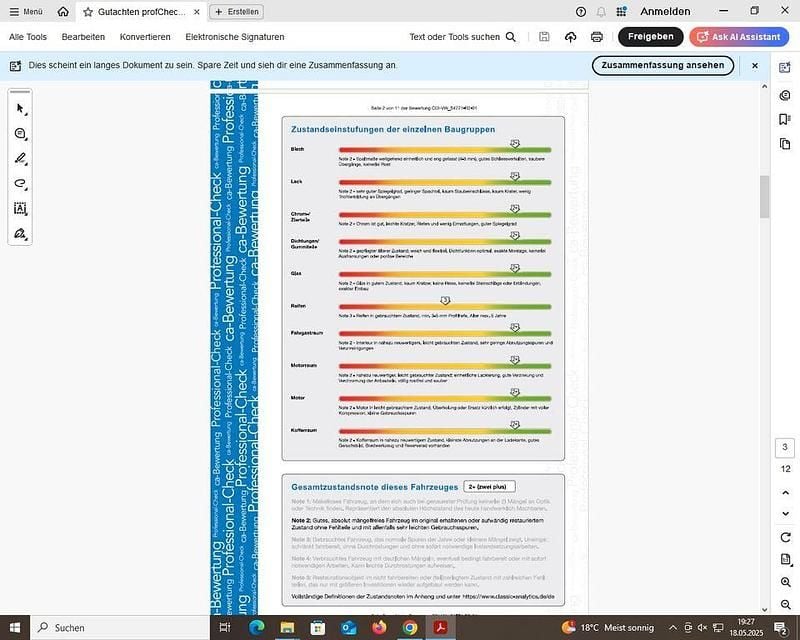
Task: Rotate the page view clockwise
Action: [x=786, y=537]
